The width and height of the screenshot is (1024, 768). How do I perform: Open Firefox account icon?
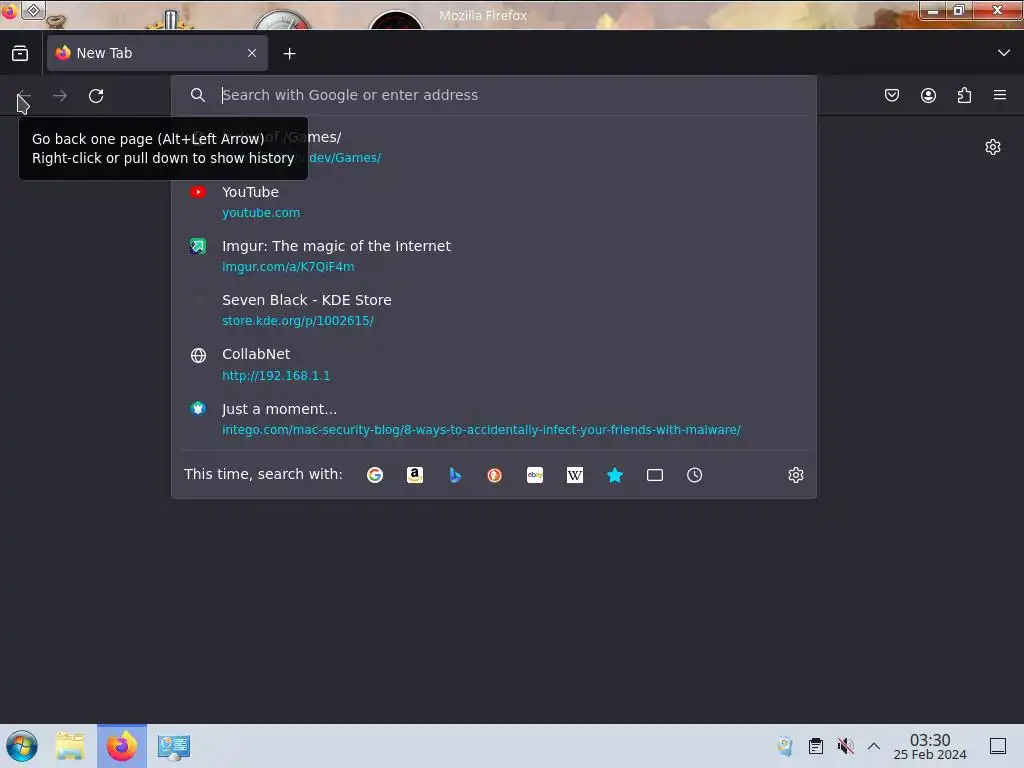click(x=928, y=95)
